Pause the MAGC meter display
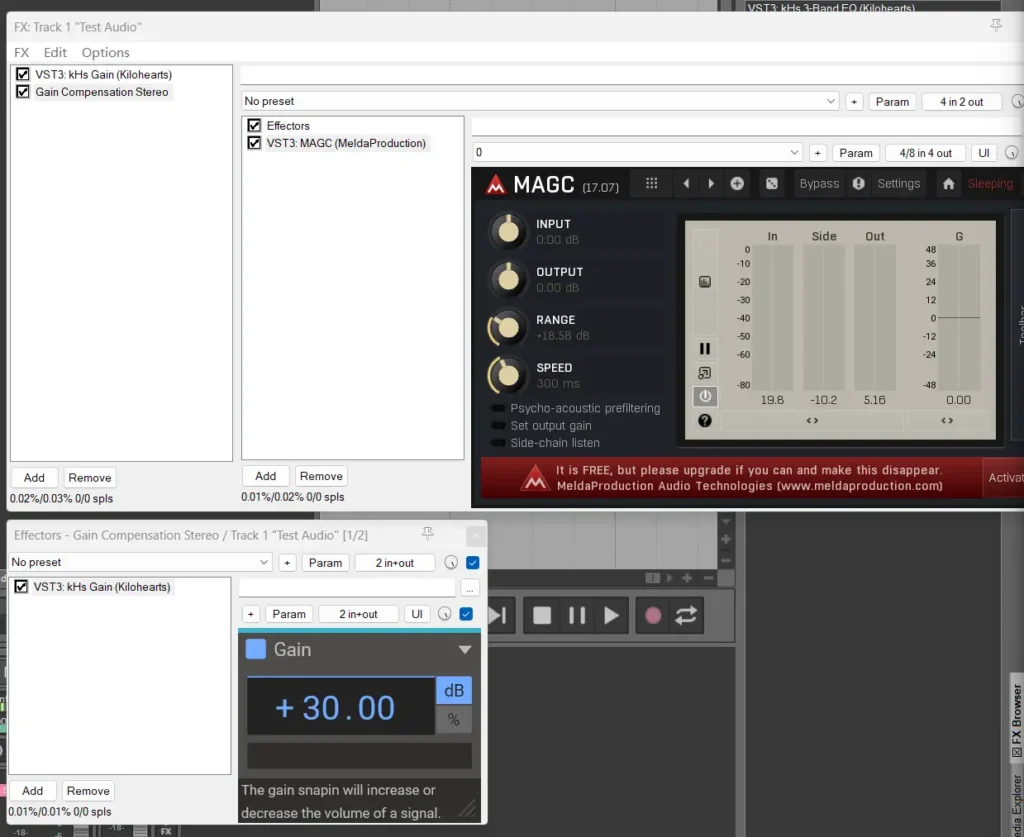The height and width of the screenshot is (837, 1024). coord(705,349)
